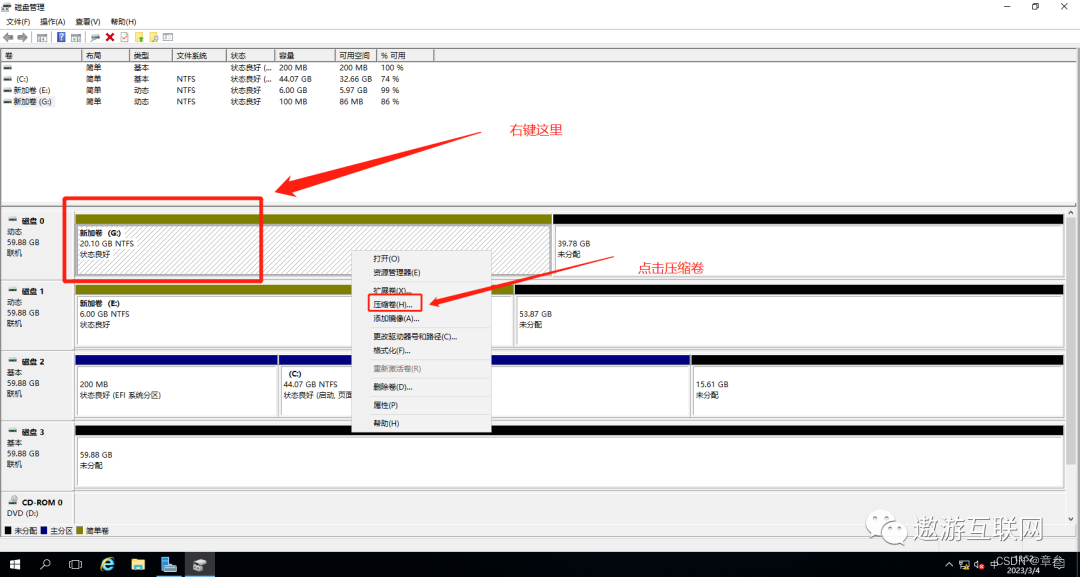Click the network icon in system tray
This screenshot has height=577, width=1080.
(964, 565)
